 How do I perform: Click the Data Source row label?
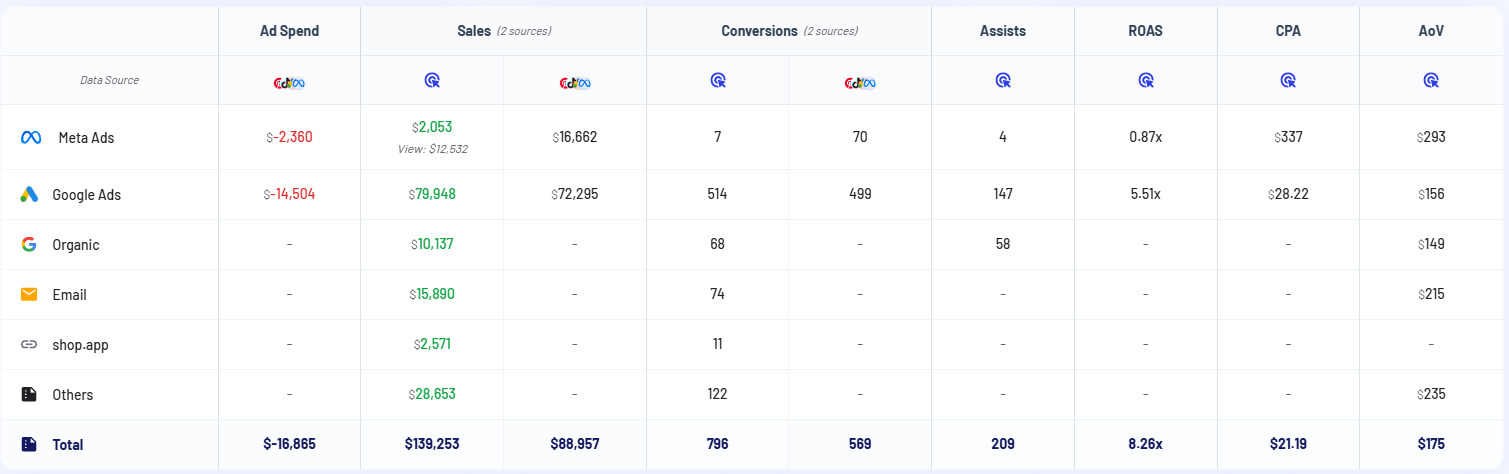pos(109,80)
